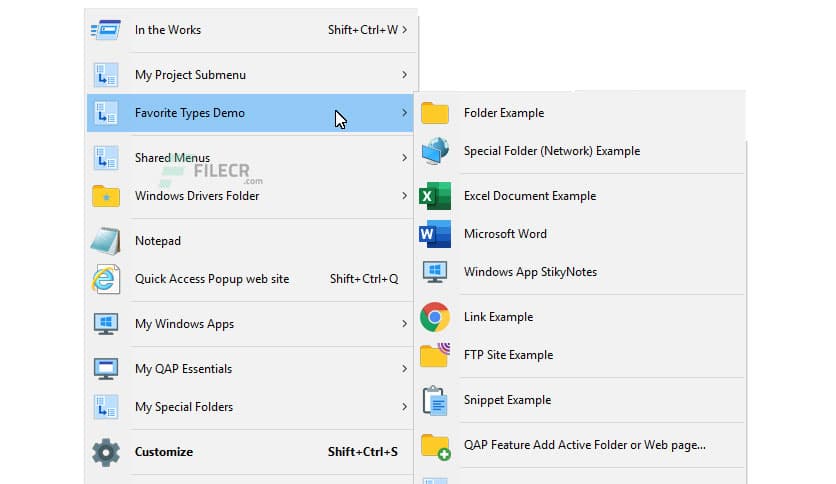Expand the Shared Menus submenu arrow
Screen dimensions: 836x484
point(405,158)
